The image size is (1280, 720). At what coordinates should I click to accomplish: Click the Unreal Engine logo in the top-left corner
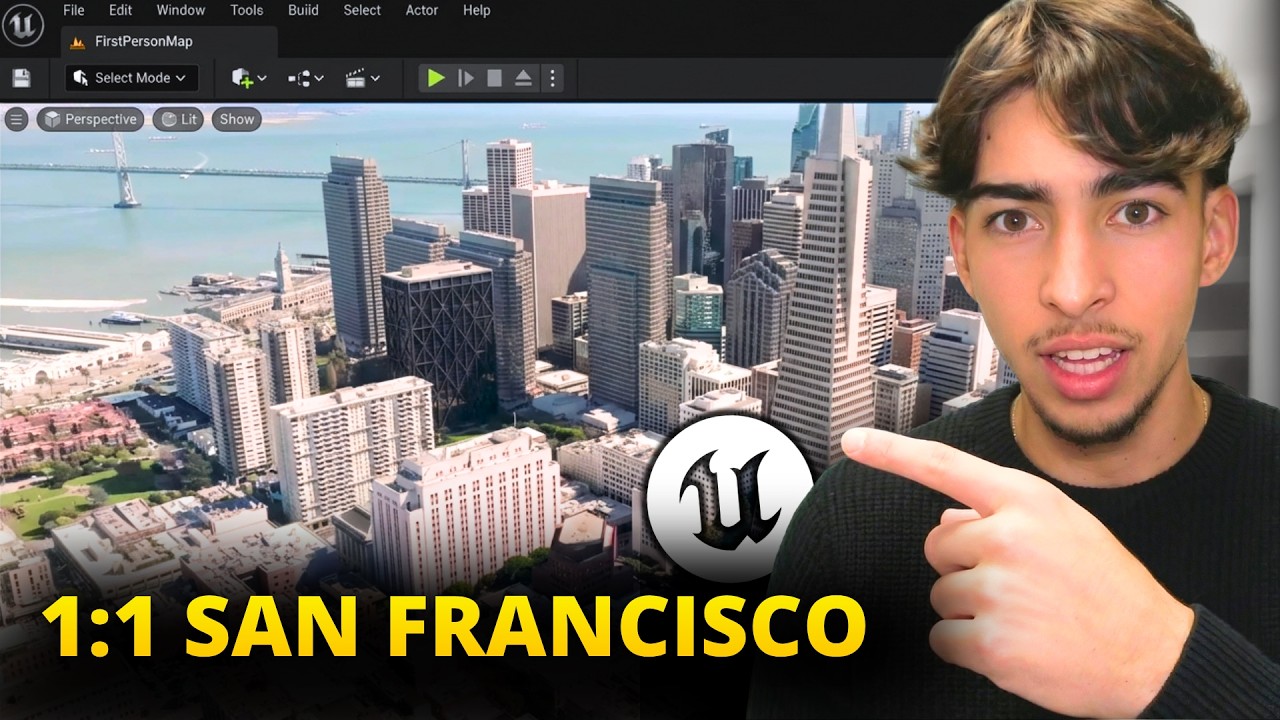click(x=23, y=23)
